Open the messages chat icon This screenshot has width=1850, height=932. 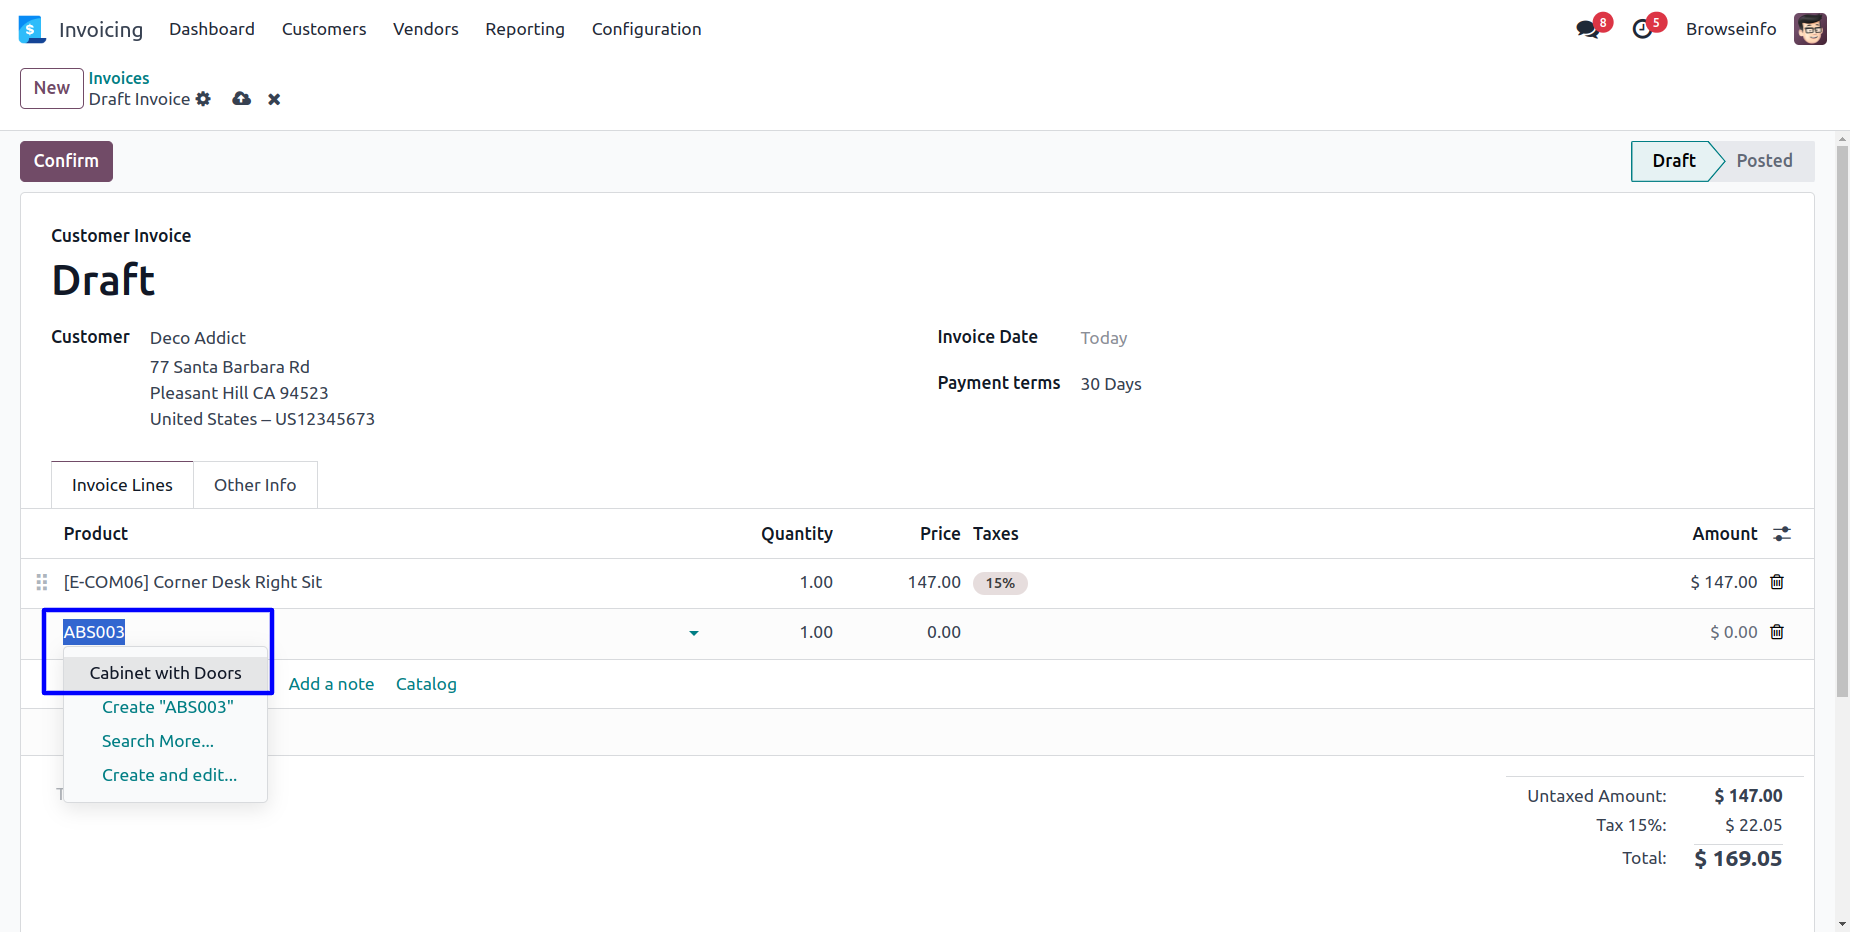tap(1587, 30)
